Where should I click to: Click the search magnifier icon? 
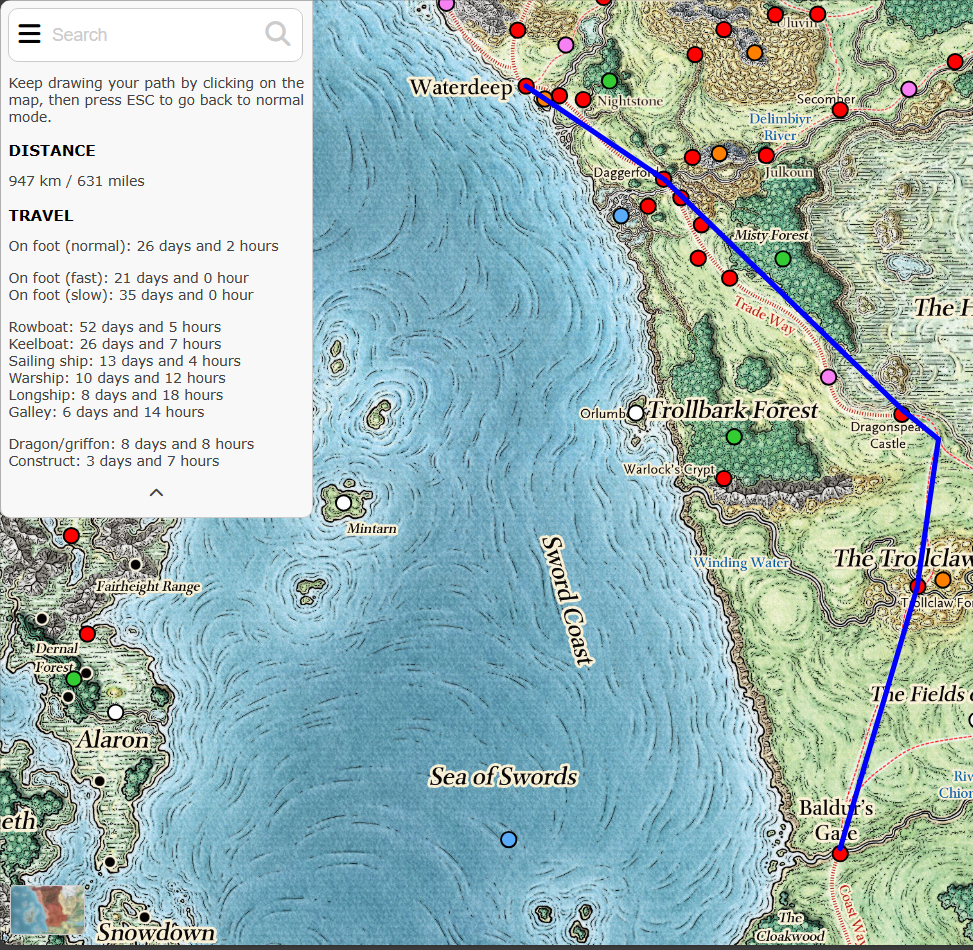(277, 34)
